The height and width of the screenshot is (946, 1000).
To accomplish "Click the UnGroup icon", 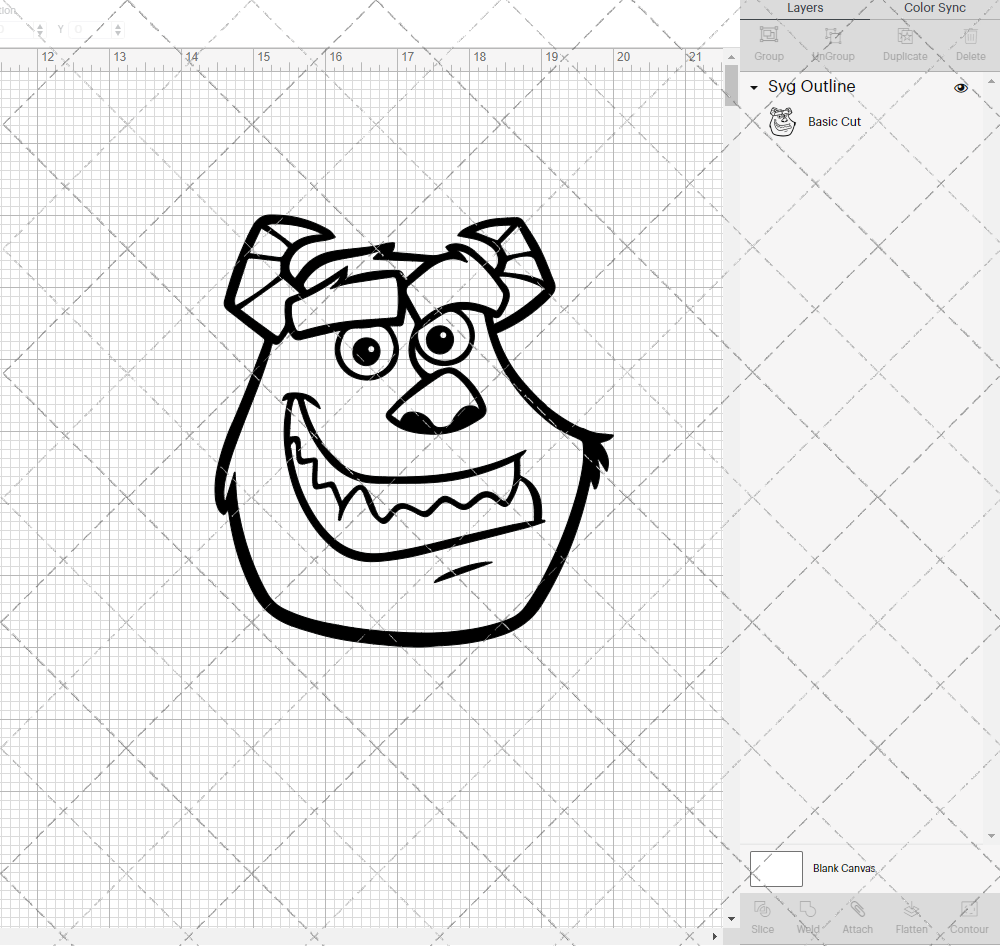I will pos(832,40).
